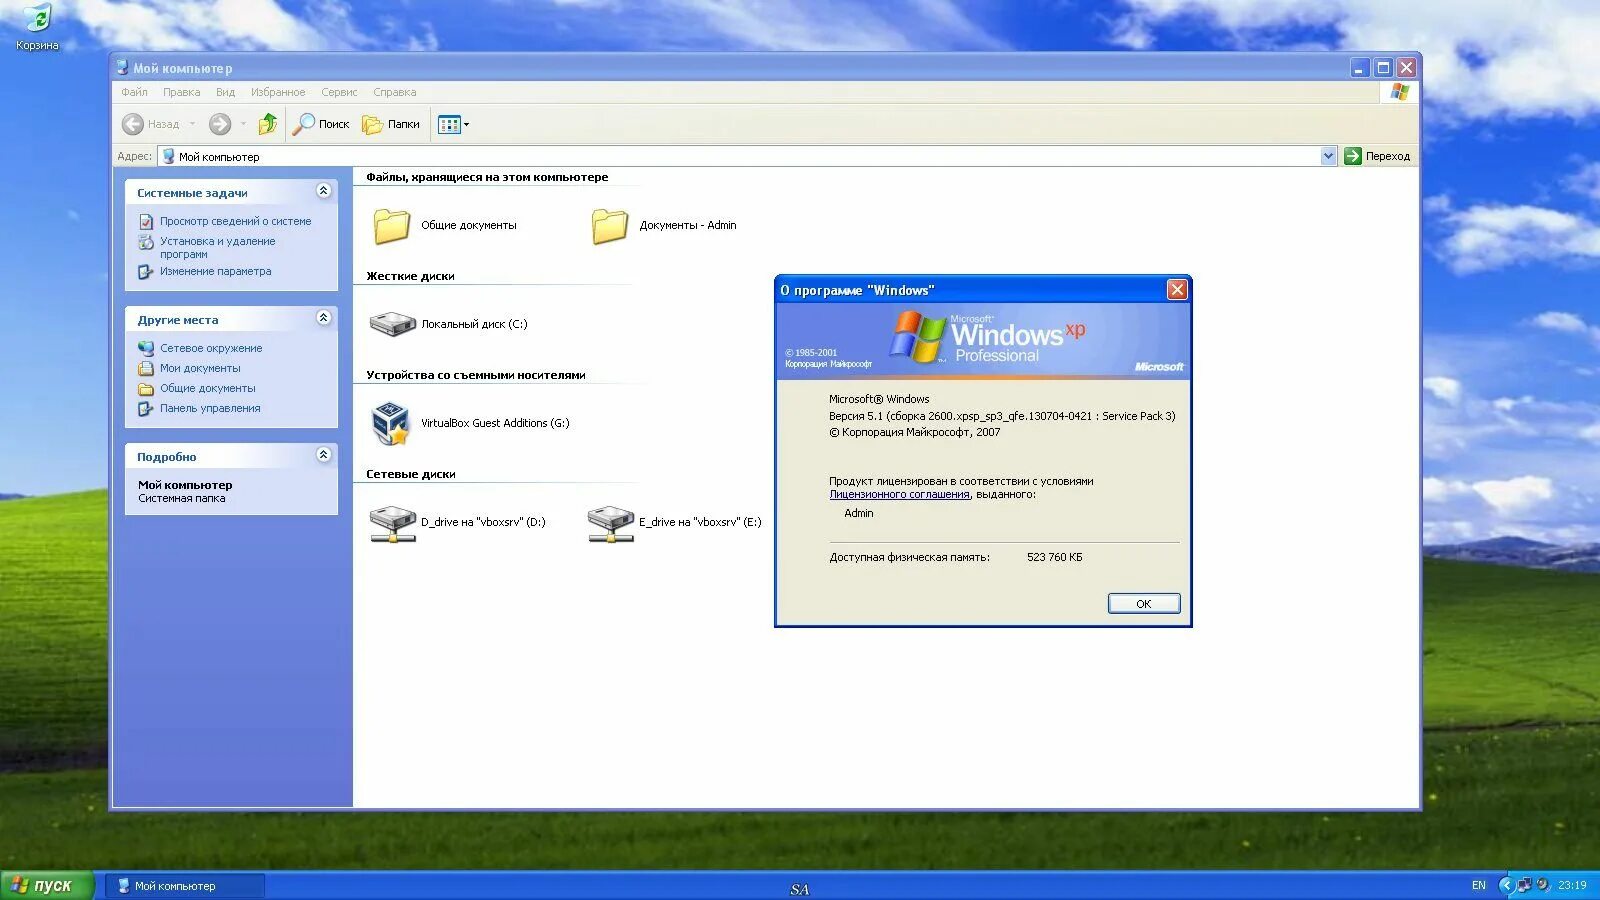Open the Файл menu
Viewport: 1600px width, 900px height.
pos(134,92)
